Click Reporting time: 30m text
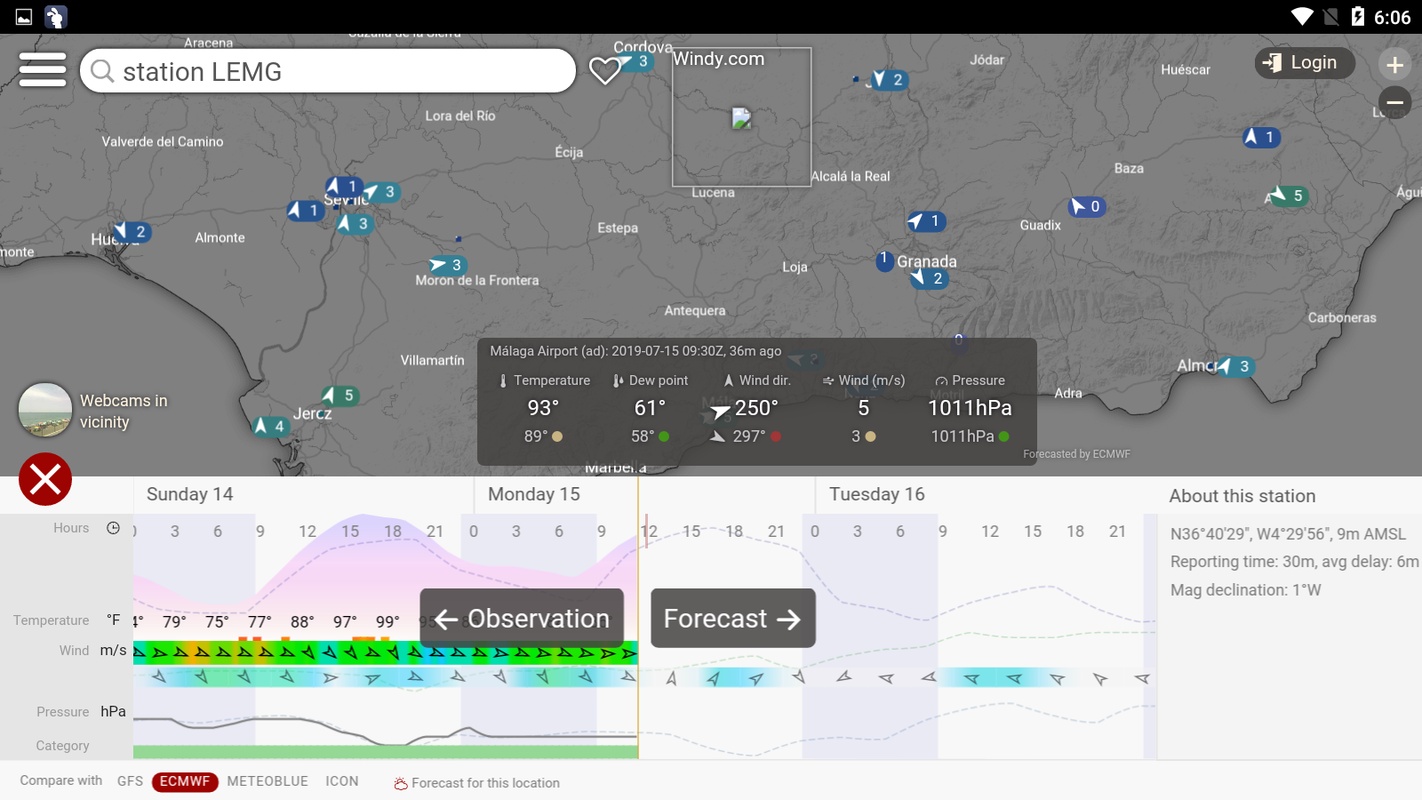Viewport: 1422px width, 800px height. click(x=1294, y=562)
